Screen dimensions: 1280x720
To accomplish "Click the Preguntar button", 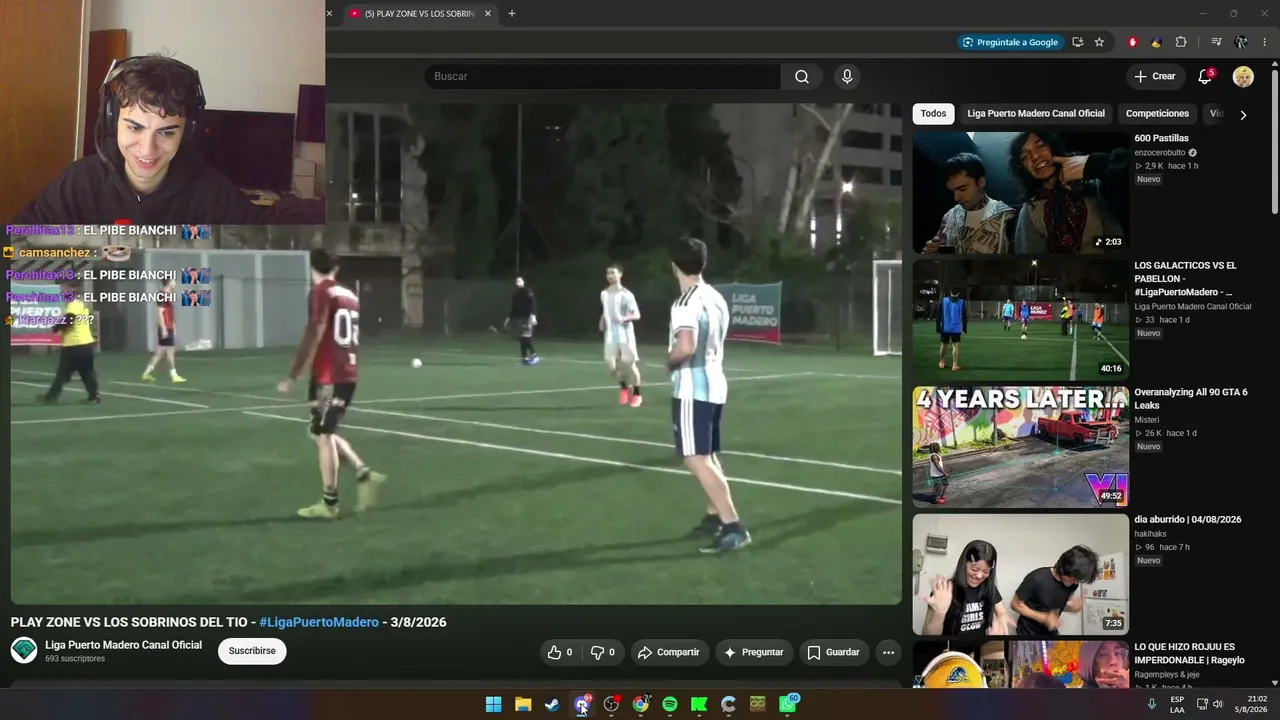I will 754,652.
